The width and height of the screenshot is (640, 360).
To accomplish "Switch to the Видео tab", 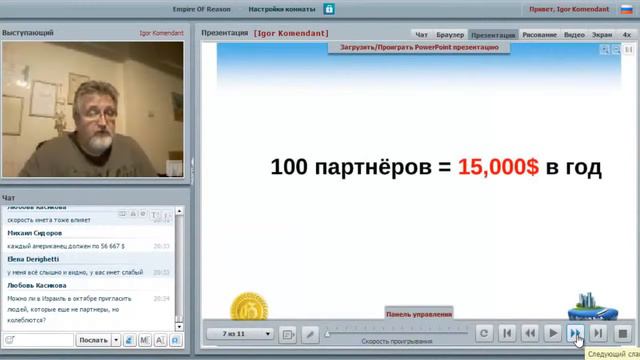I will point(574,35).
